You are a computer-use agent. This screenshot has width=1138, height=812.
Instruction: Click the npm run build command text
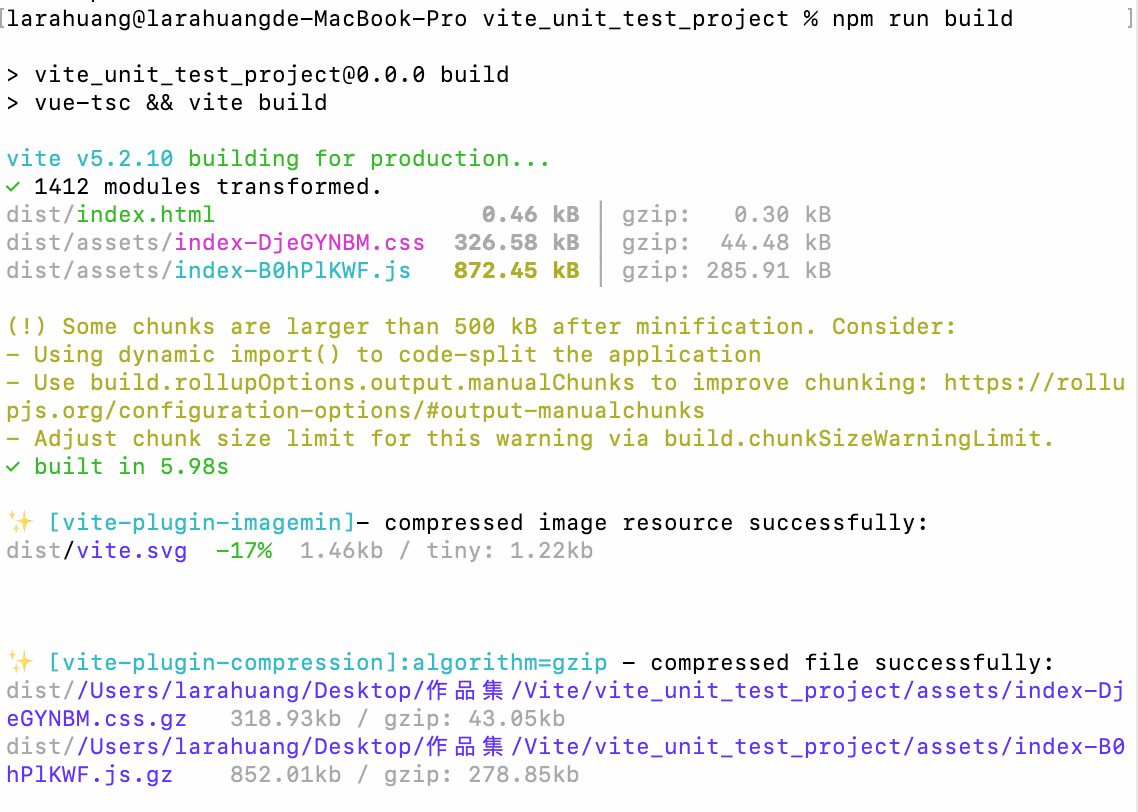(922, 19)
